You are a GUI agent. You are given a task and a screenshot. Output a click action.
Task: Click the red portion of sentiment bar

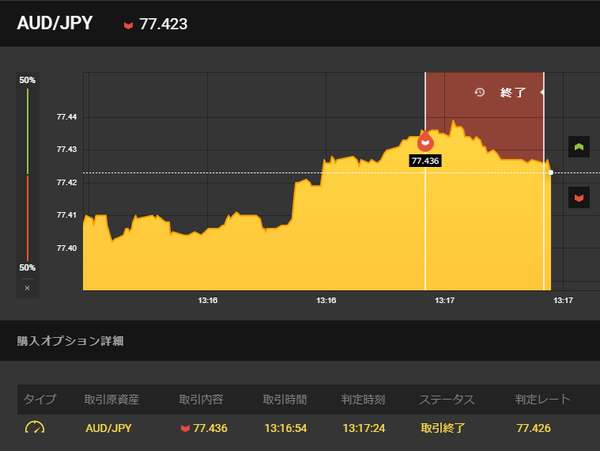pyautogui.click(x=28, y=218)
